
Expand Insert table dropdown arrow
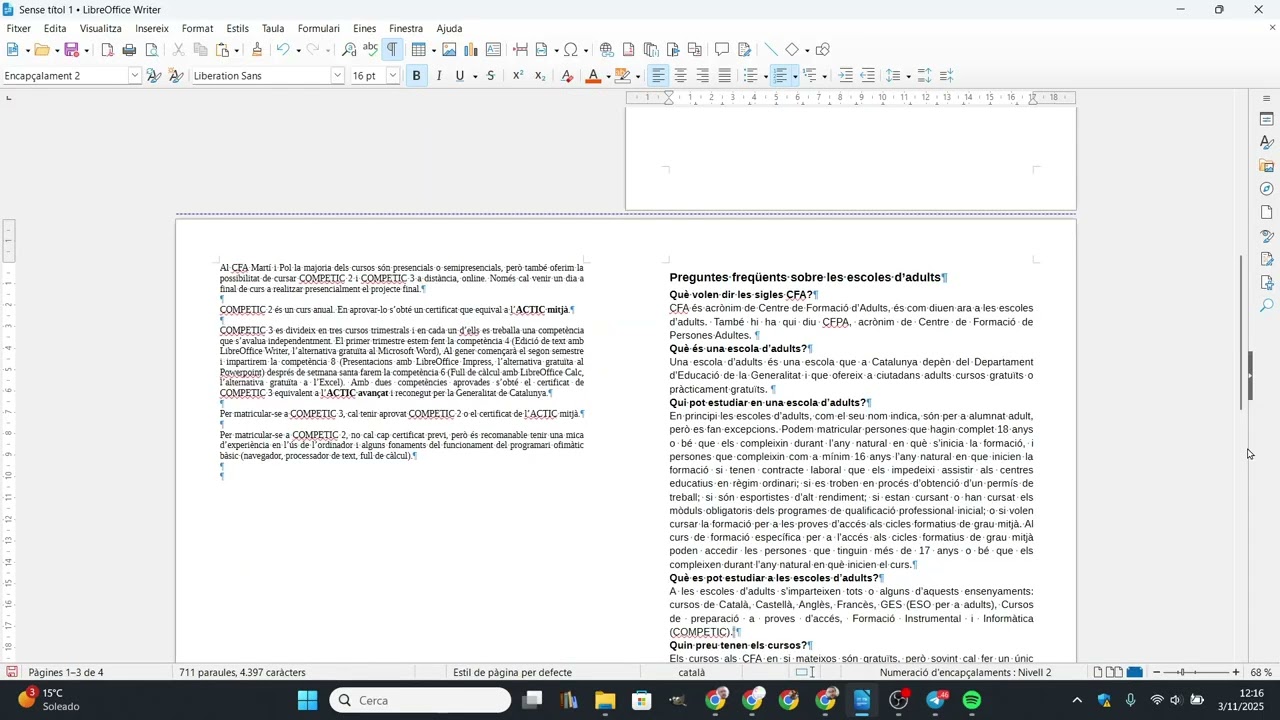coord(434,50)
